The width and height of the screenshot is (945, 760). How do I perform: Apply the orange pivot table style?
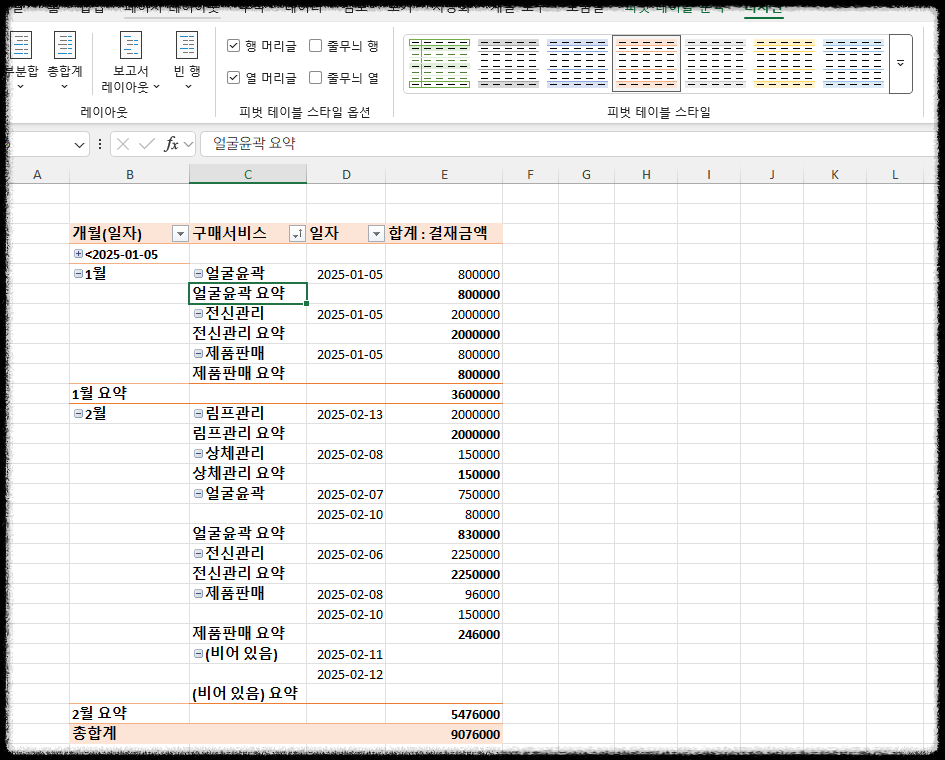647,63
